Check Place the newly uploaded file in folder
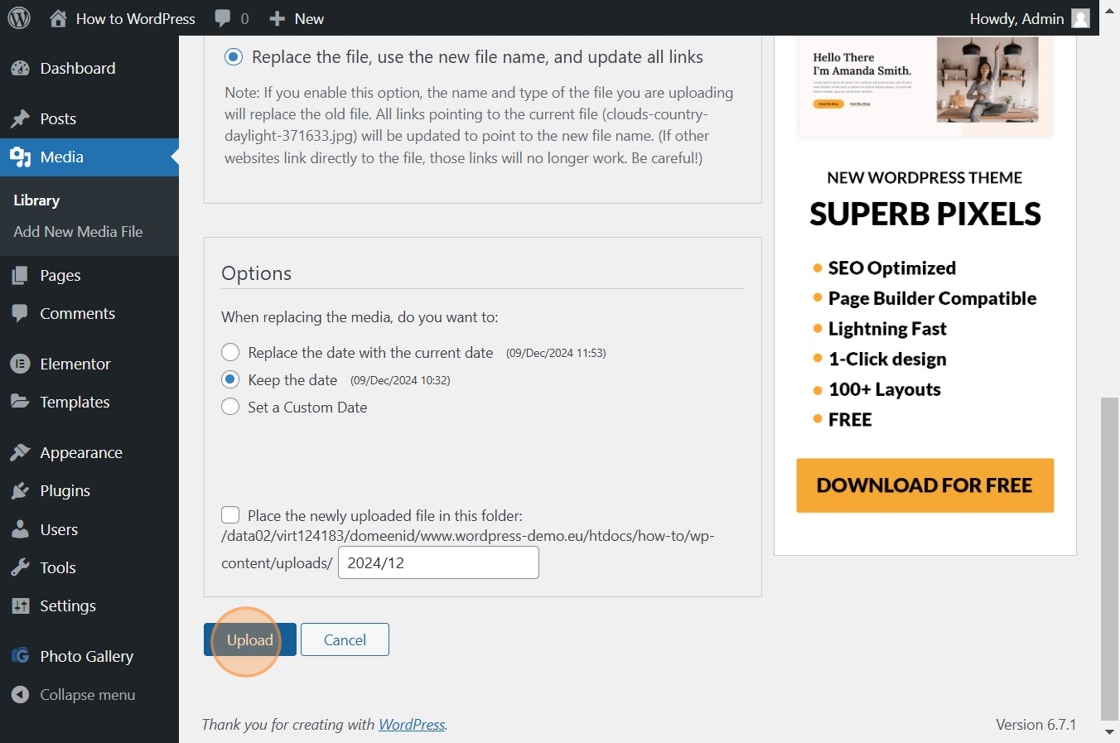The image size is (1120, 743). [230, 515]
